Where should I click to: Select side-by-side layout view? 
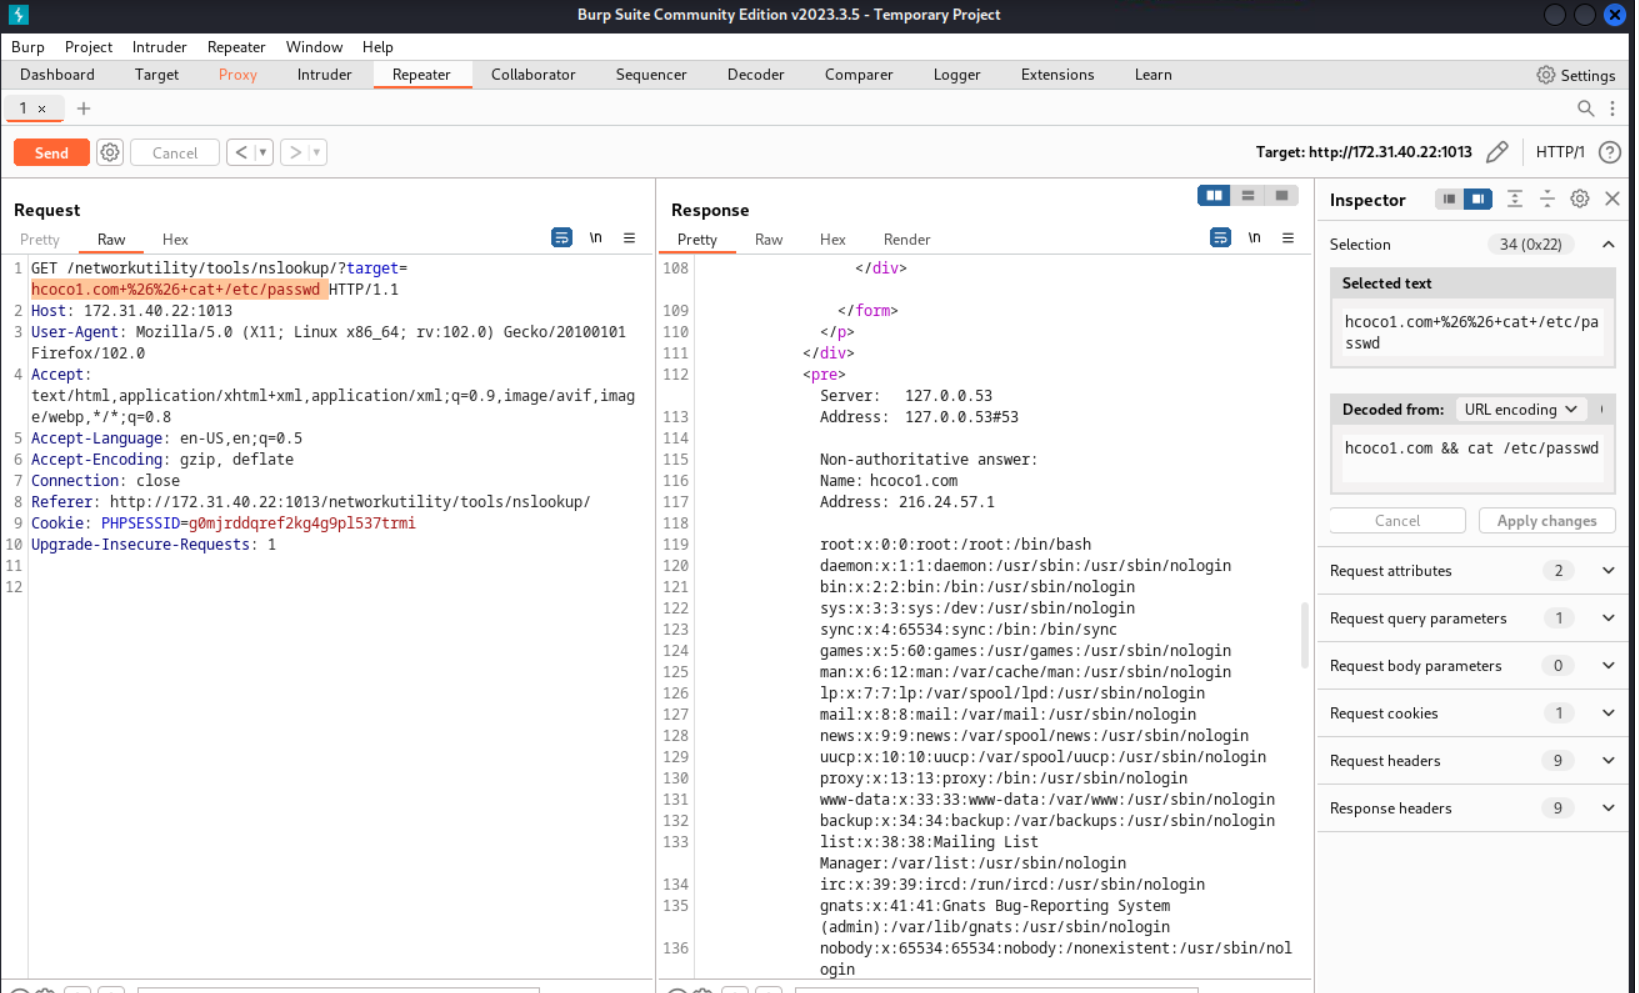click(x=1214, y=196)
